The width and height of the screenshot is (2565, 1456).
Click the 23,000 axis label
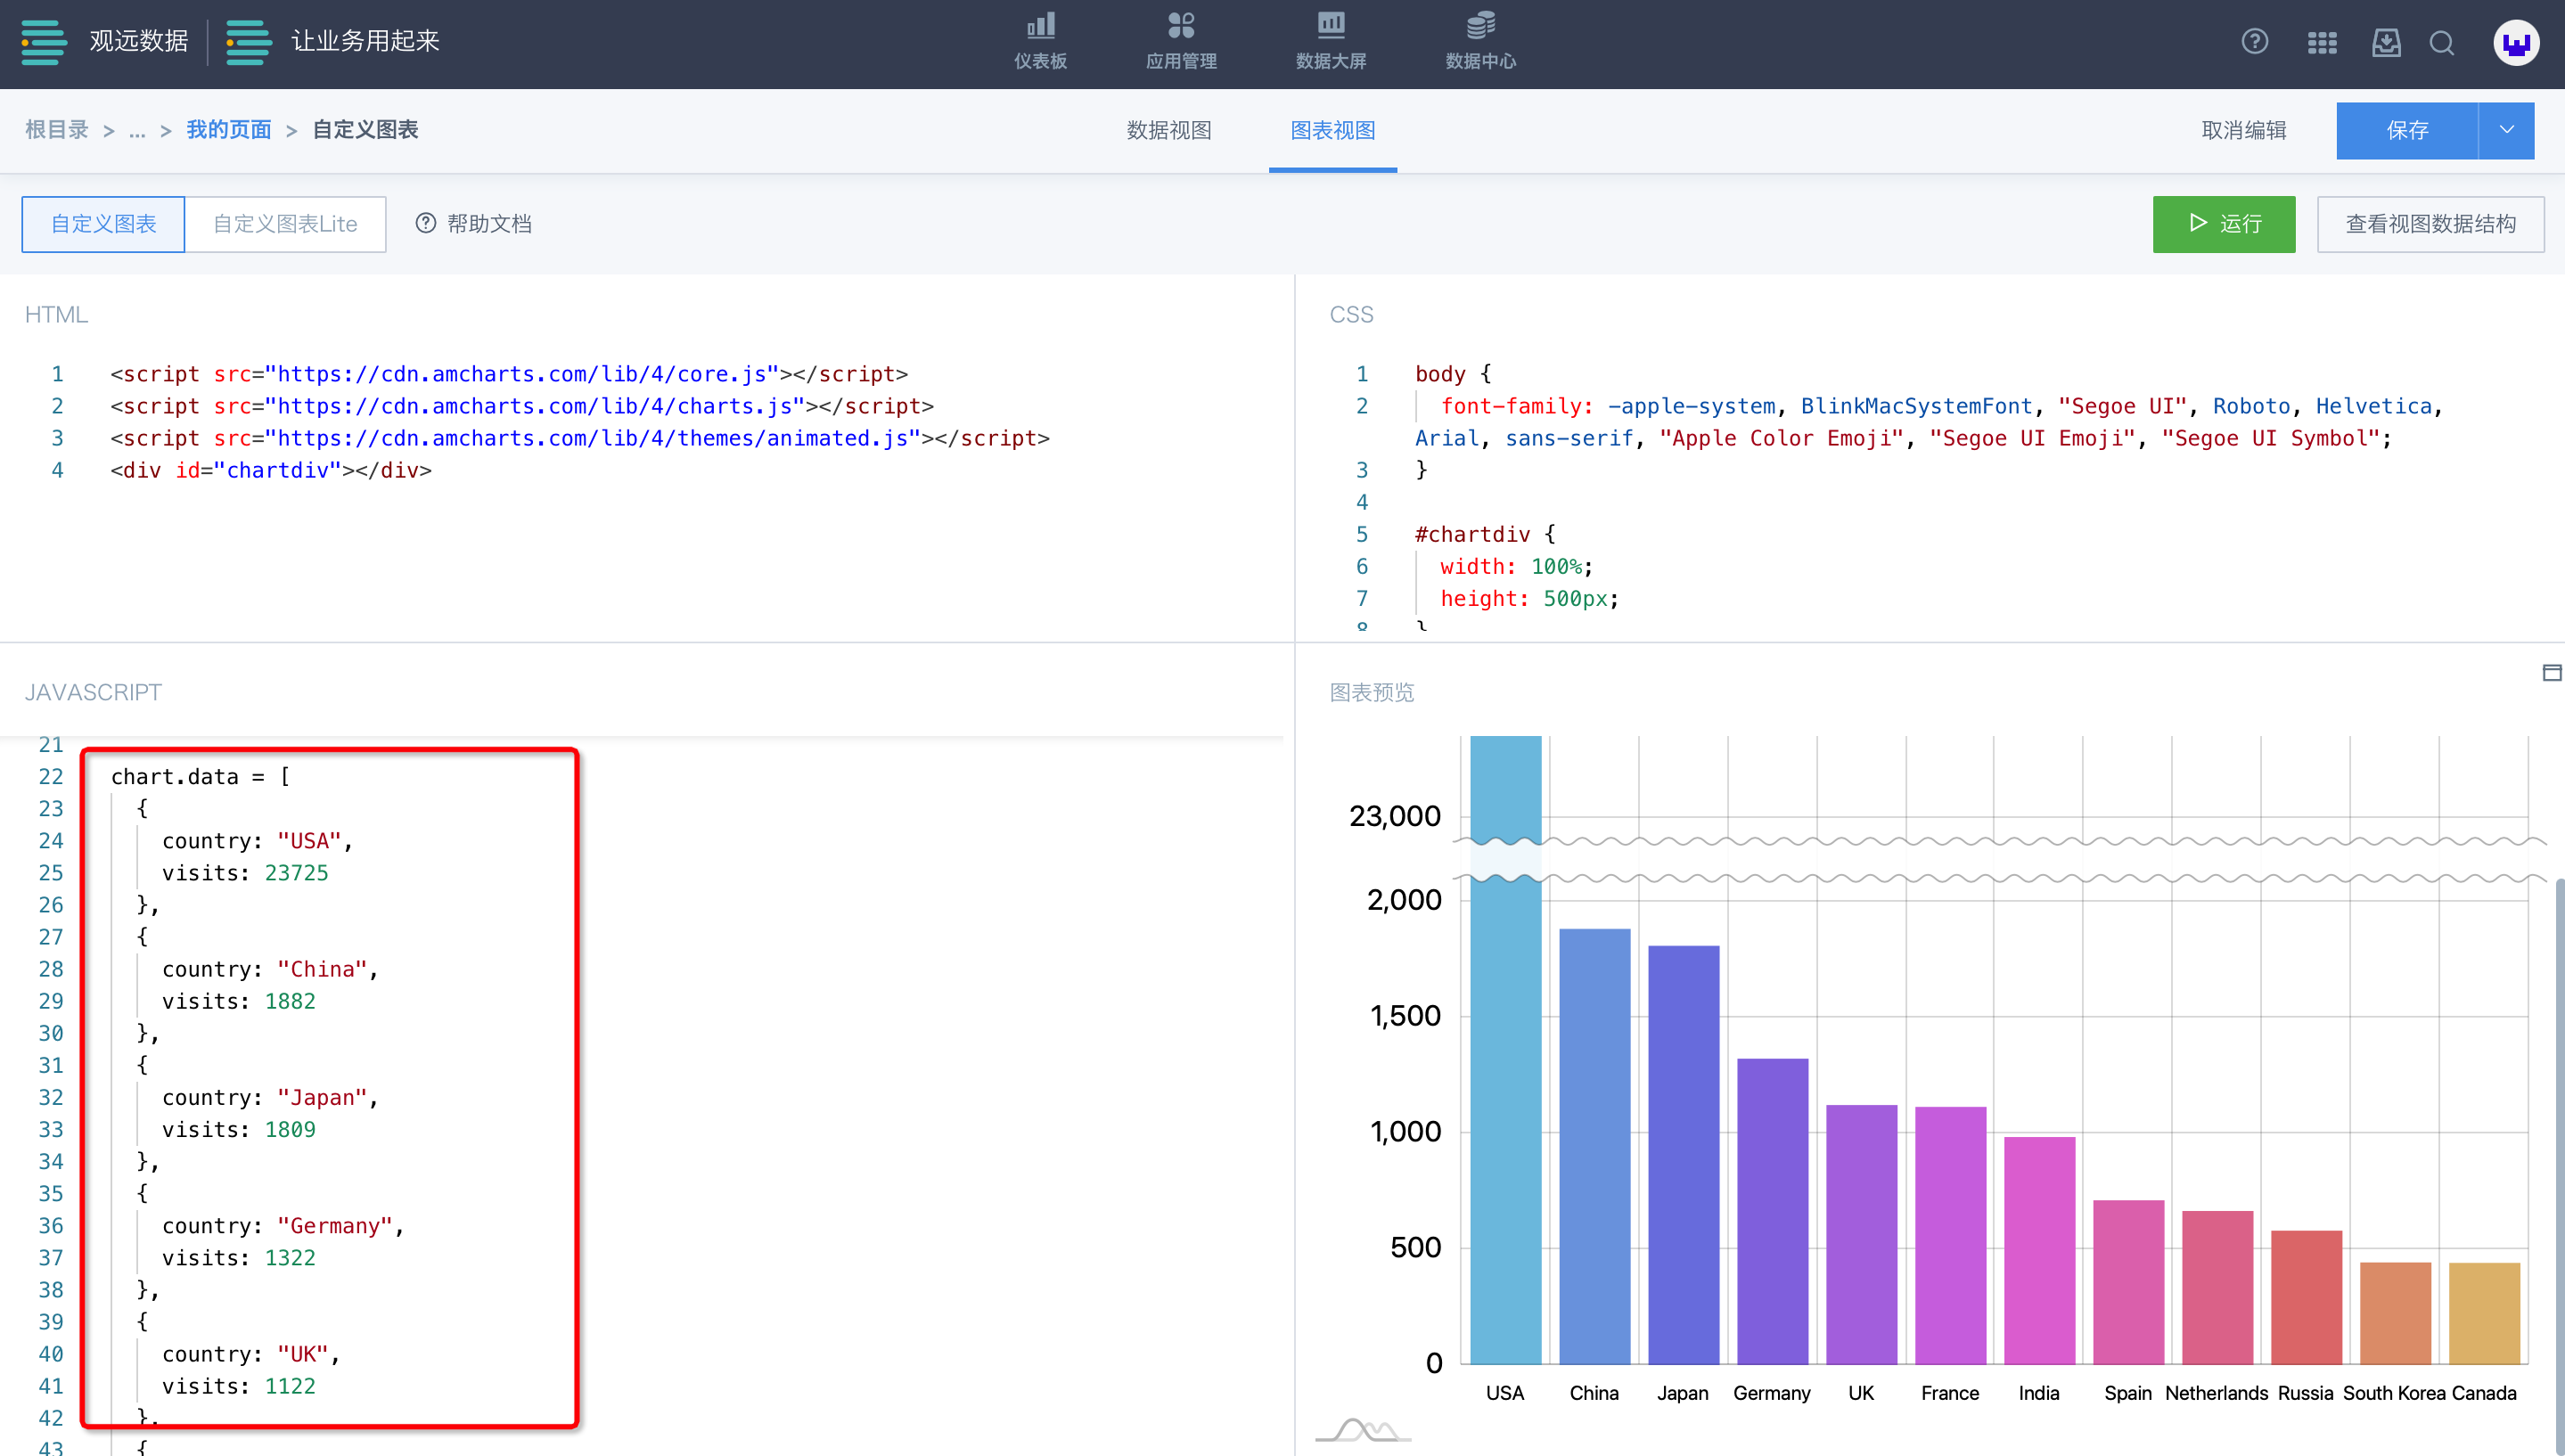1395,816
